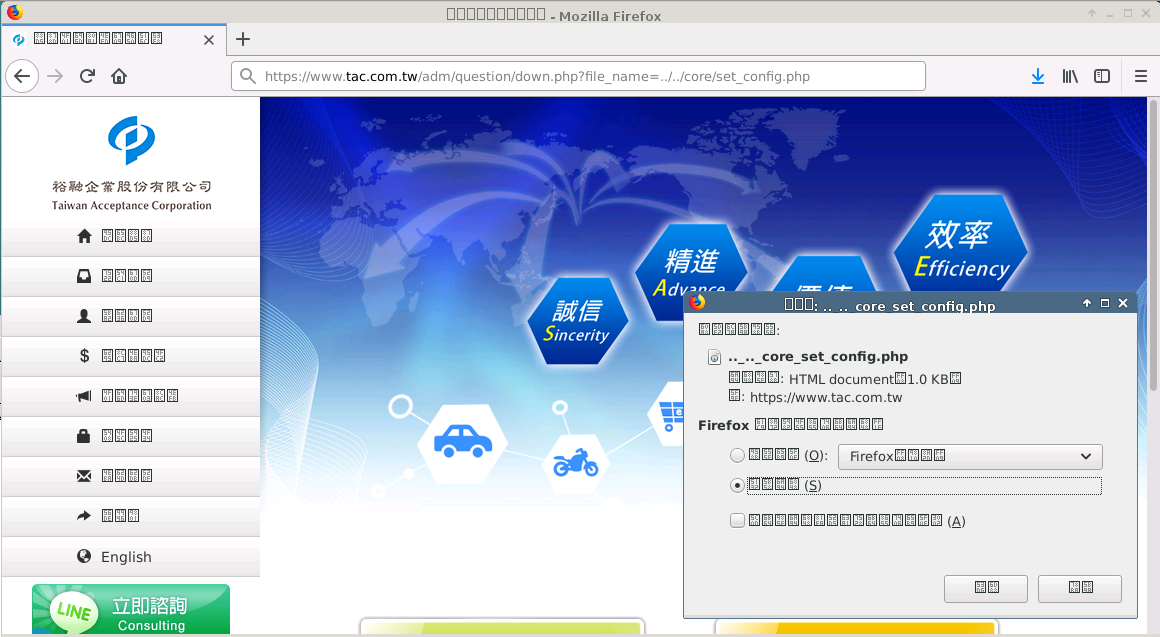Click the https://www.tac.com.tw source text
This screenshot has height=637, width=1160.
tap(826, 397)
